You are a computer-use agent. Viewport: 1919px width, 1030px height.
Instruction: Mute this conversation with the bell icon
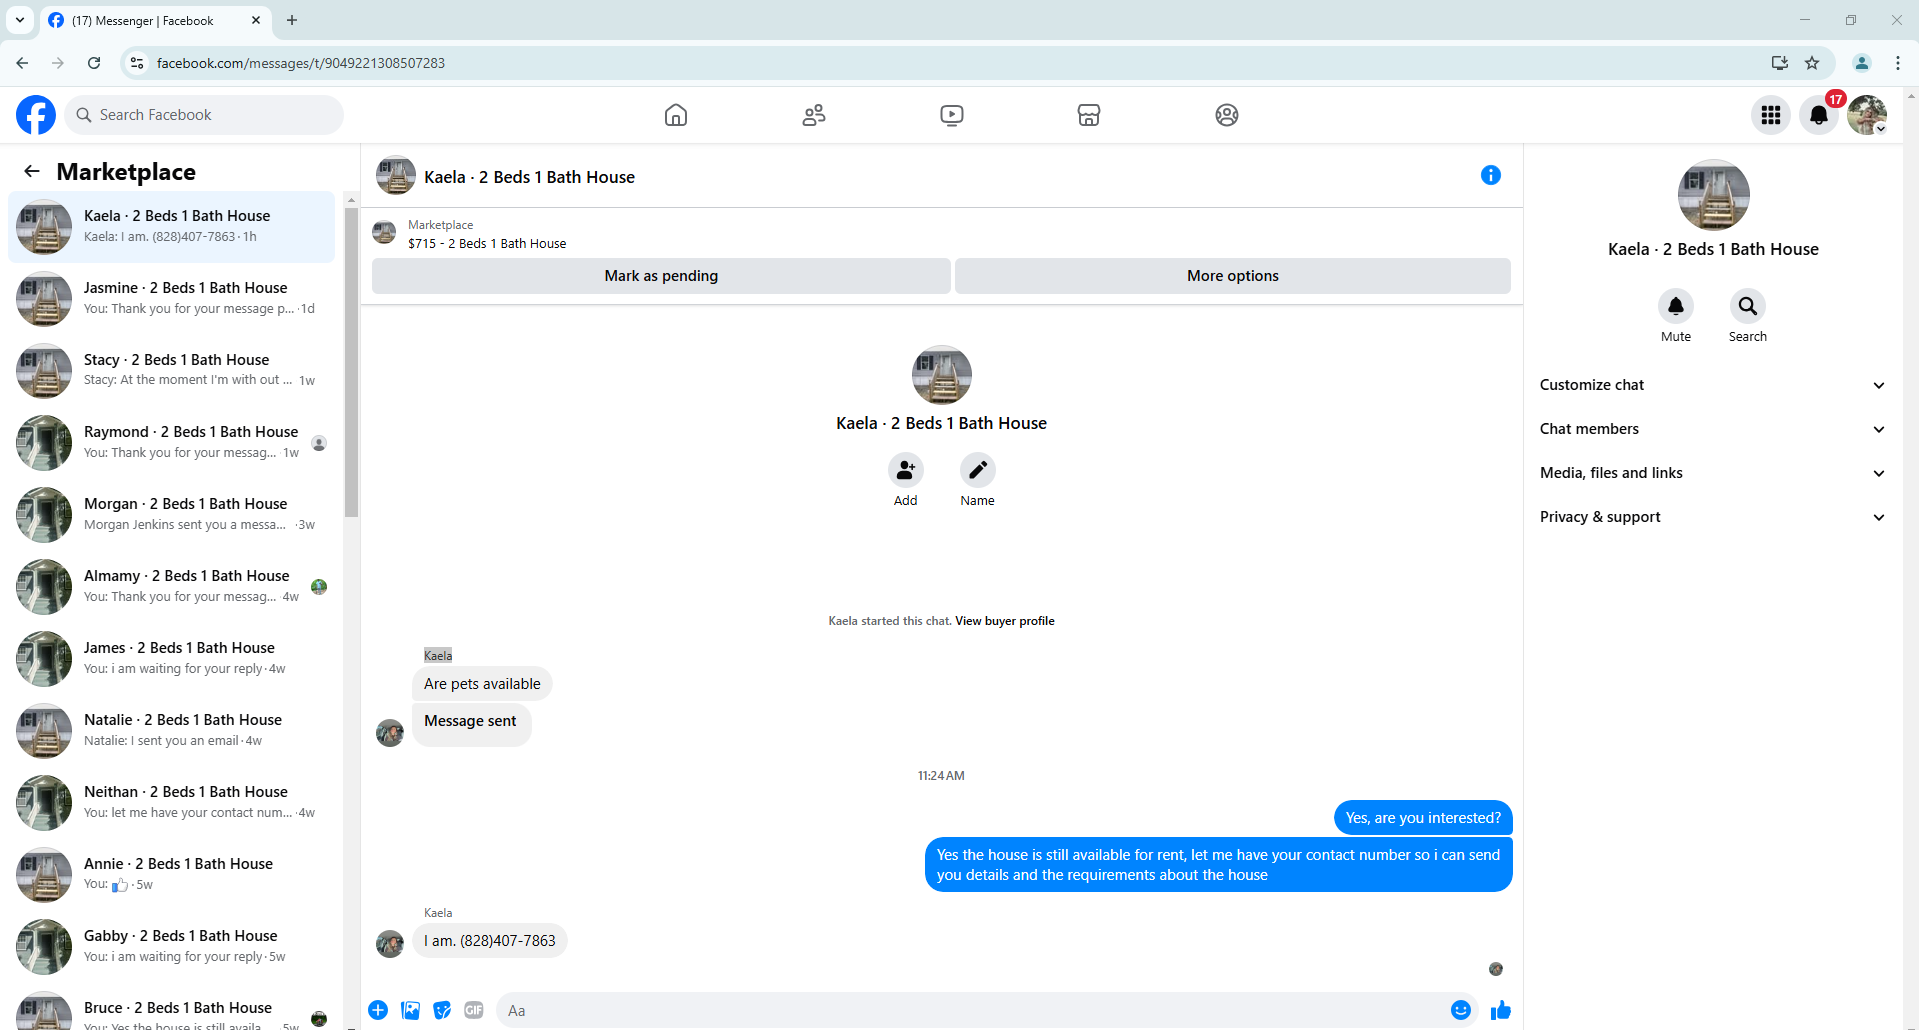pyautogui.click(x=1676, y=306)
